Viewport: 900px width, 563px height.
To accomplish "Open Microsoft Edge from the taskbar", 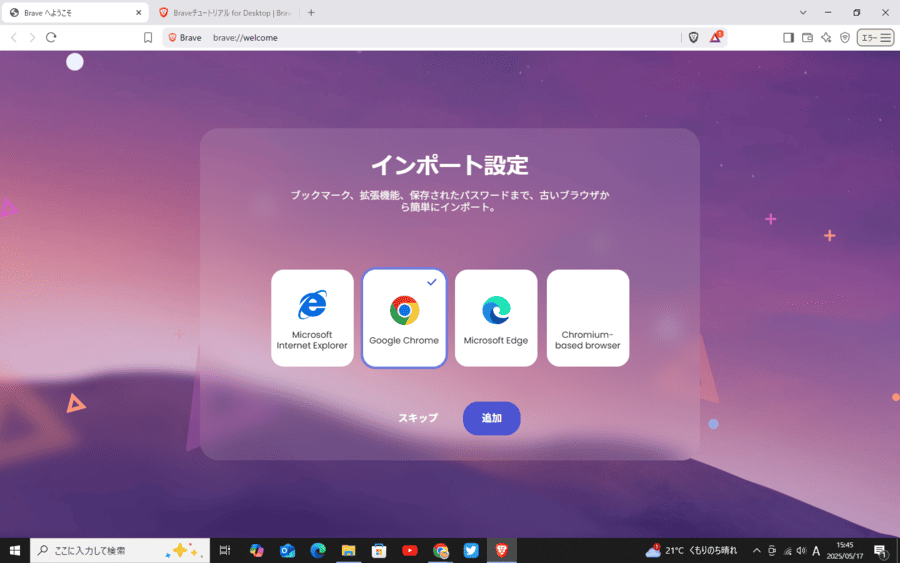I will point(318,550).
